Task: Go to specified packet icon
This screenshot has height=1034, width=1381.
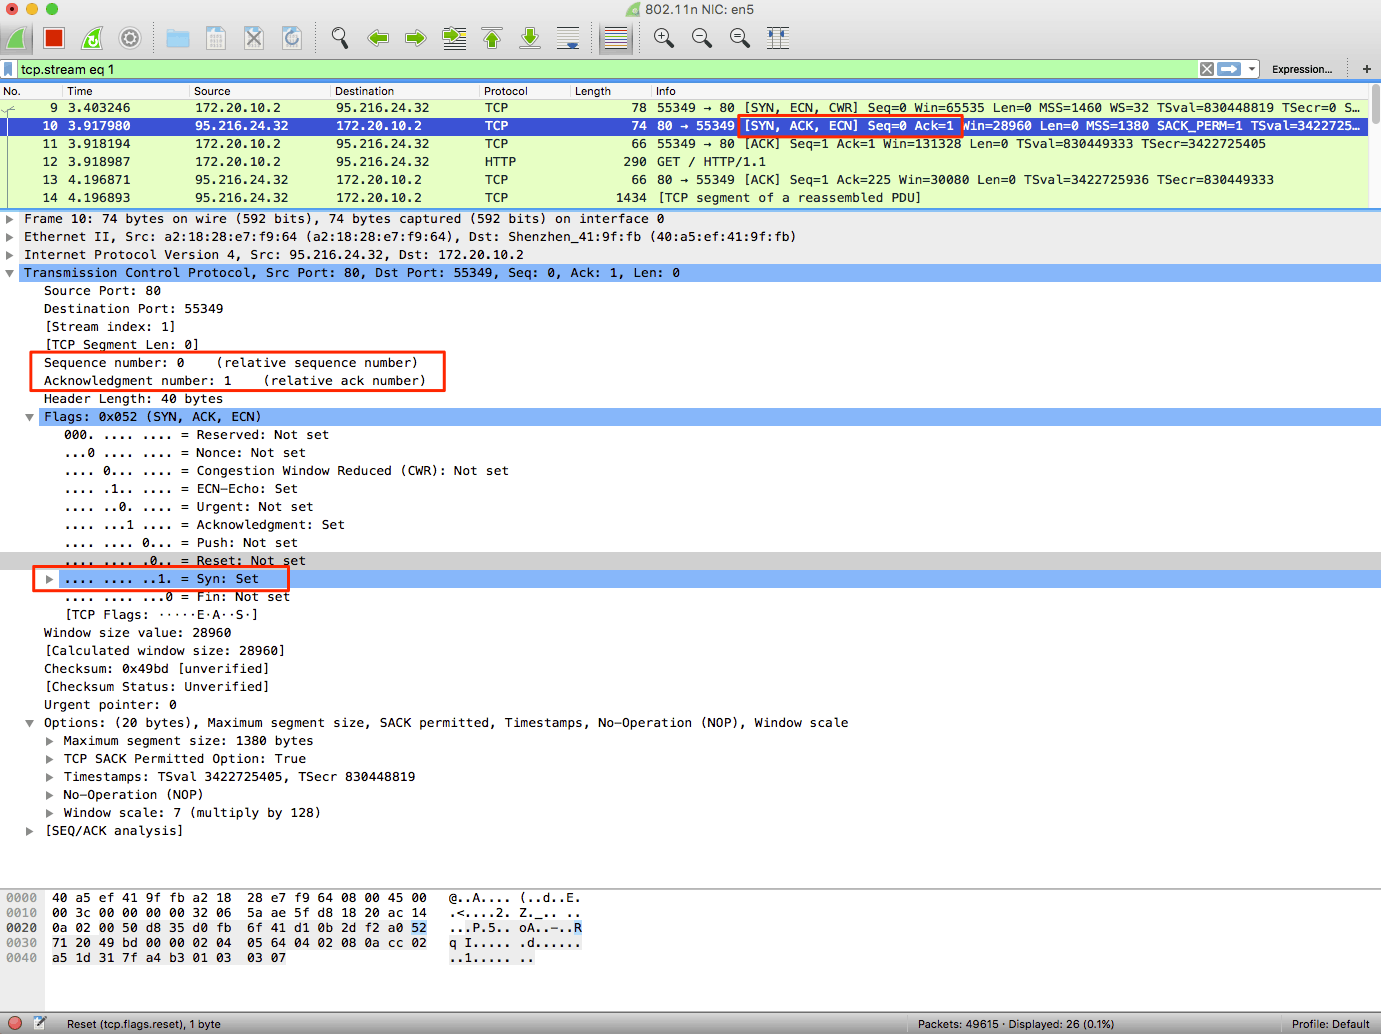Action: pos(454,39)
